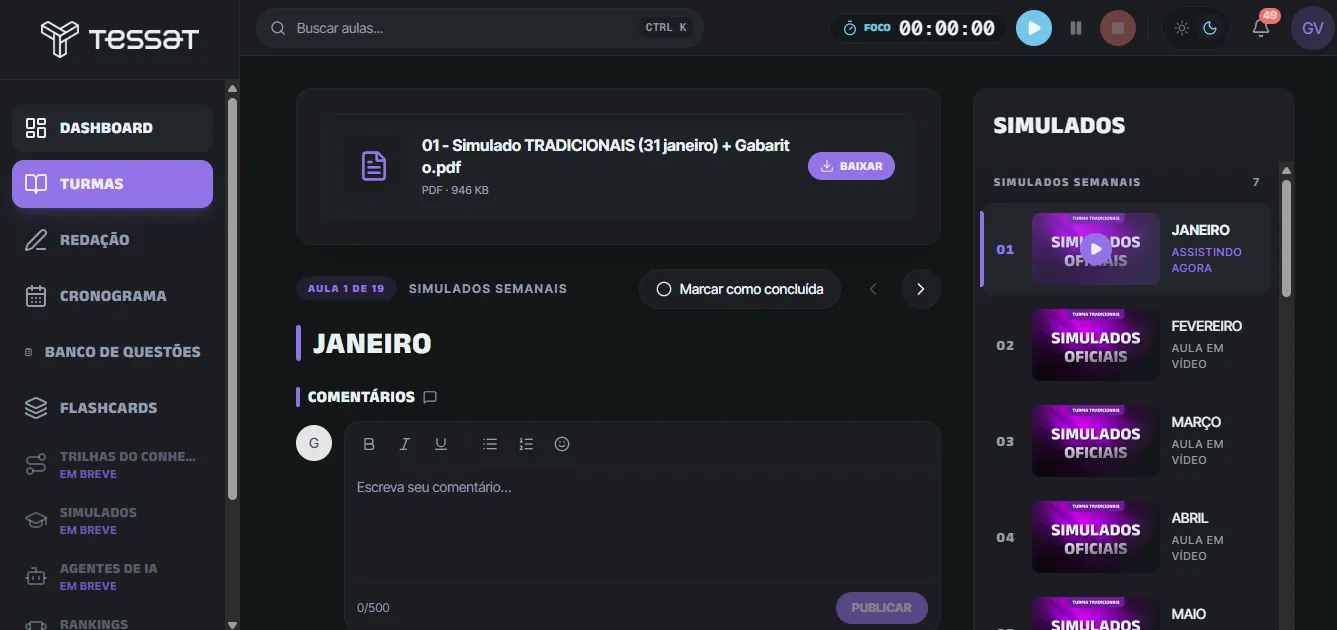Click the graduation cap Simulados icon
This screenshot has height=630, width=1337.
pyautogui.click(x=36, y=520)
